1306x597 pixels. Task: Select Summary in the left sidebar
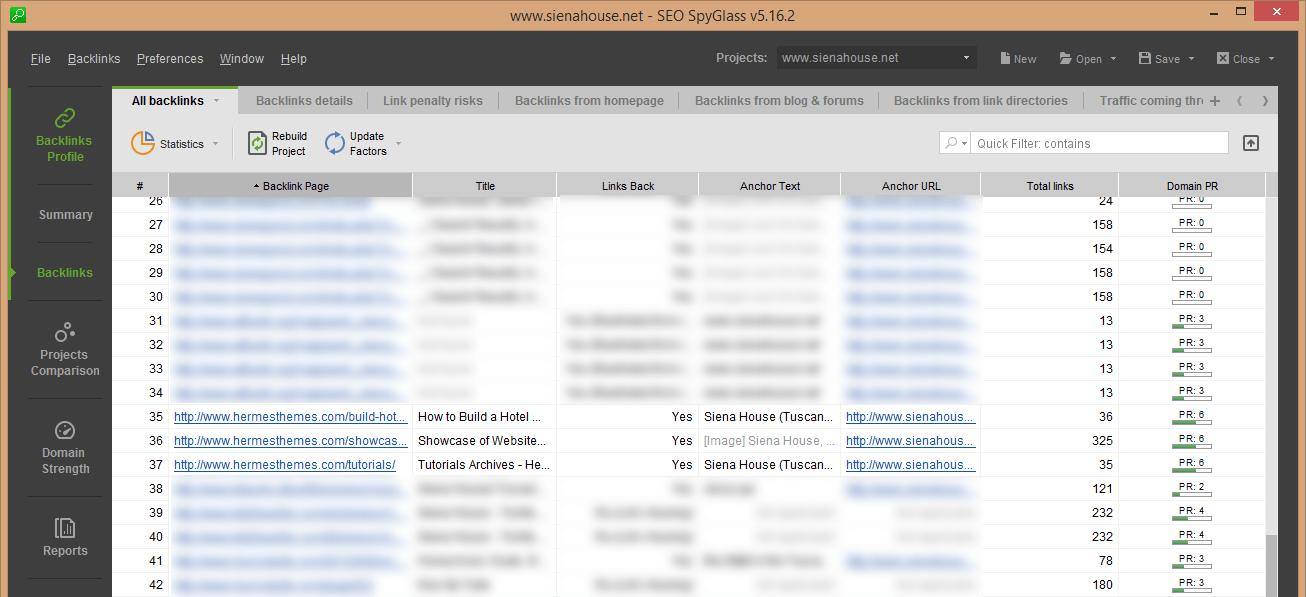(x=65, y=215)
